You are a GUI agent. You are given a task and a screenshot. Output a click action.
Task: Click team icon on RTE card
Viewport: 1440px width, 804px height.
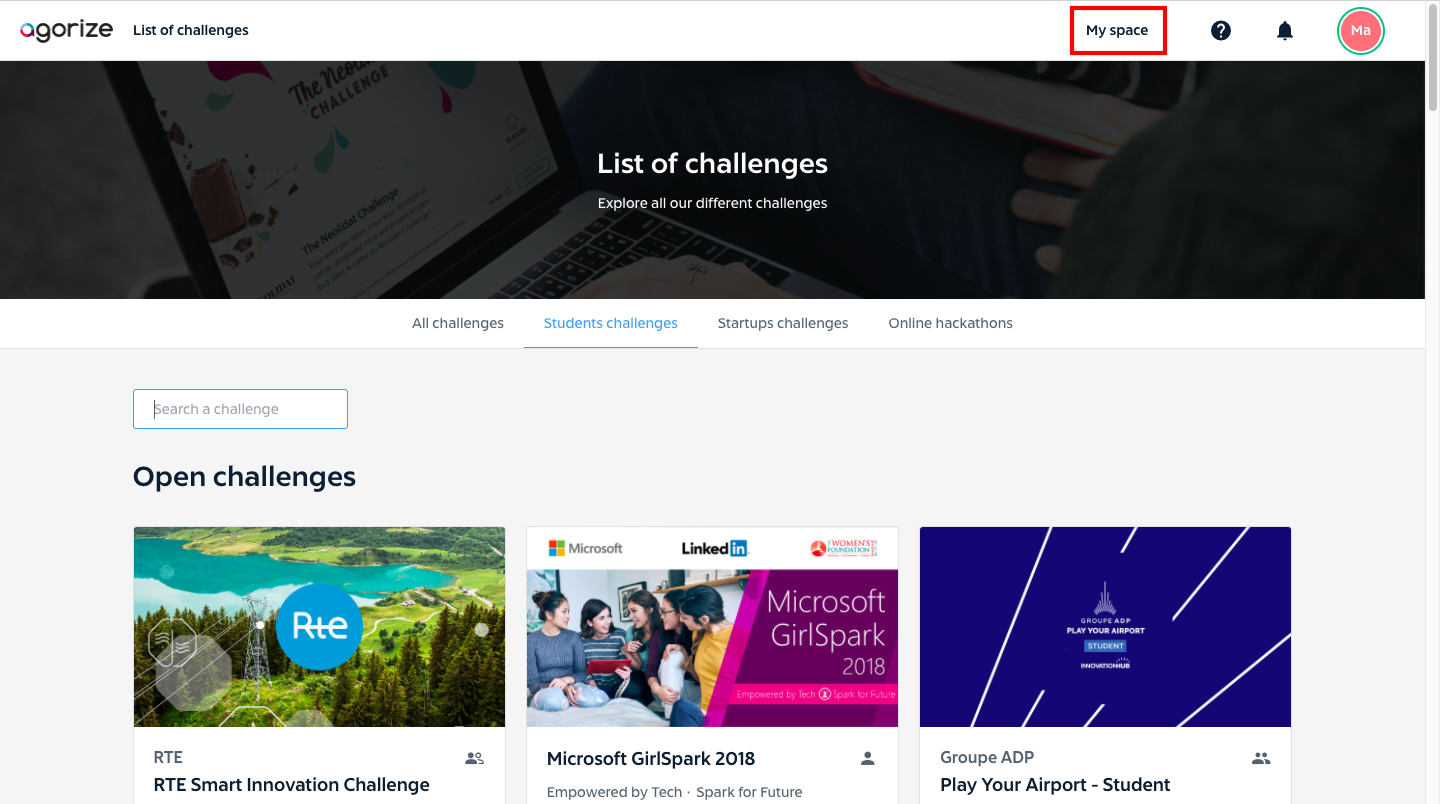point(474,758)
